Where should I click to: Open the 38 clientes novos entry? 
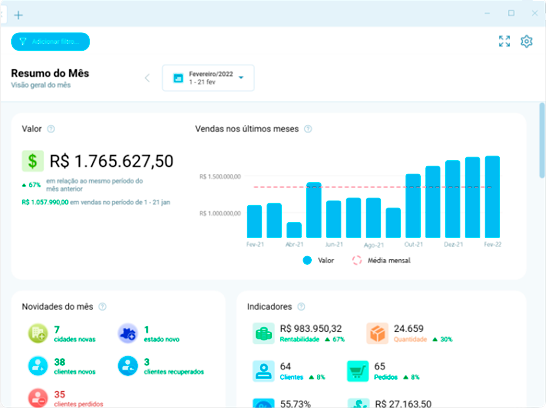[x=75, y=366]
